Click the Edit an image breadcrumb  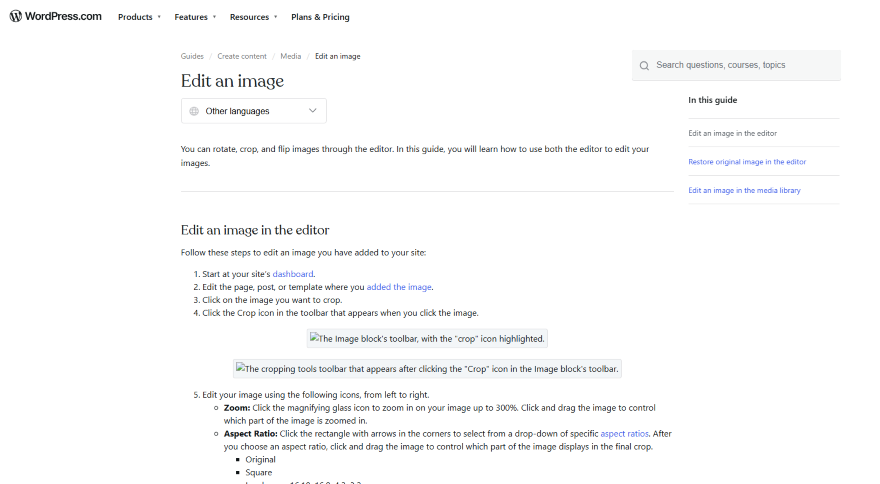coord(338,56)
